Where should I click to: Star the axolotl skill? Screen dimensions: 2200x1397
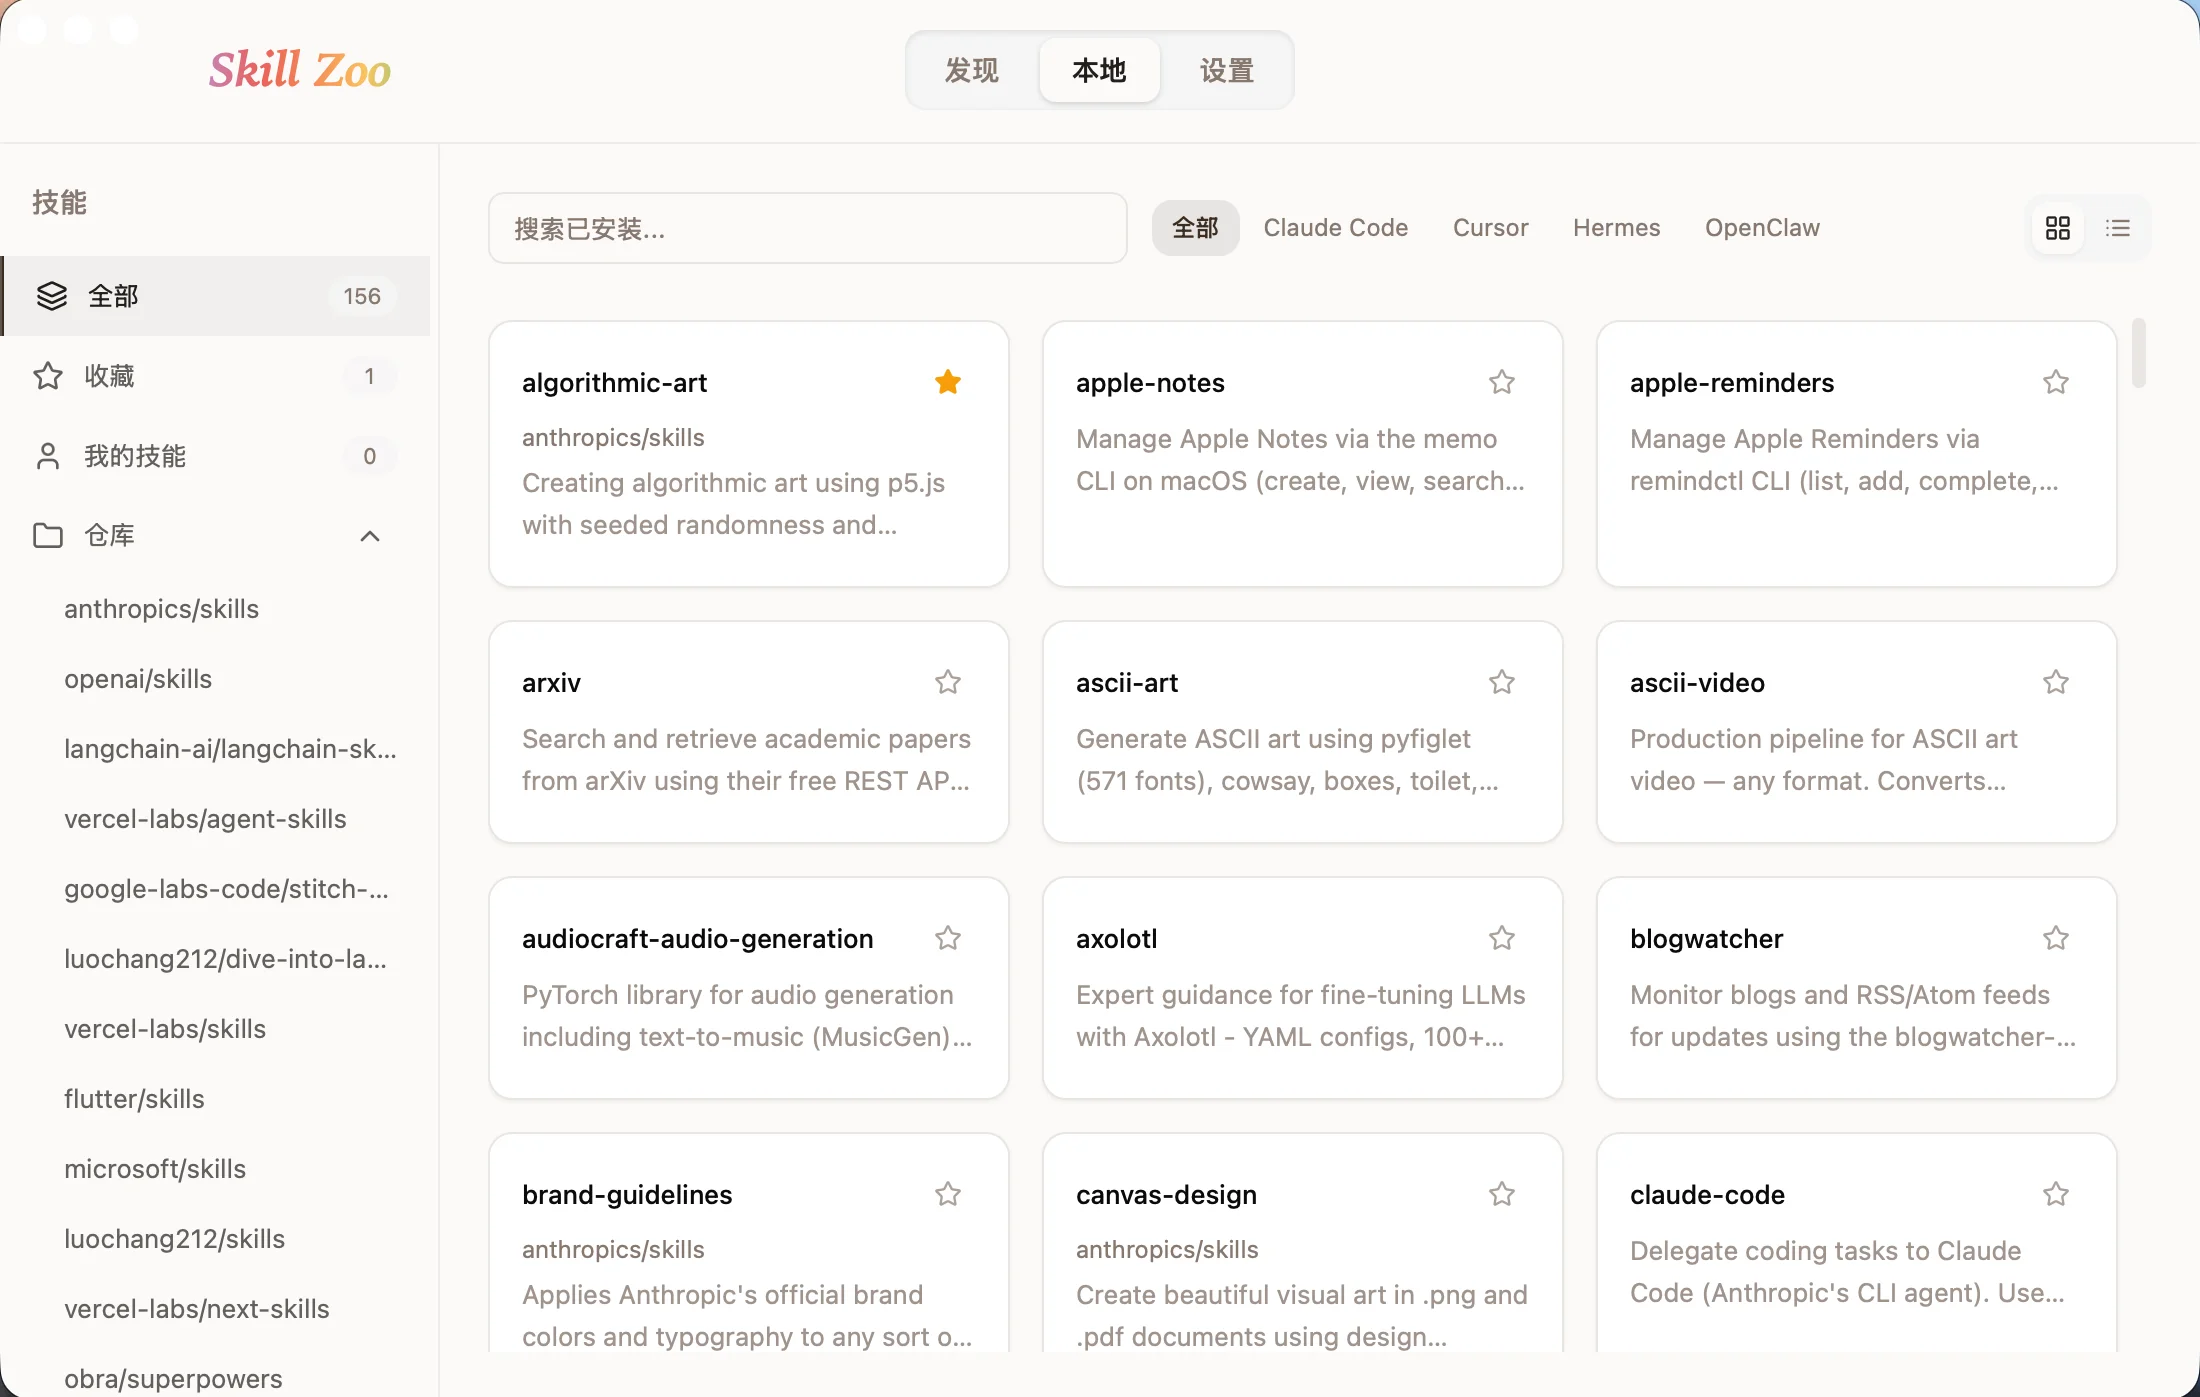tap(1502, 938)
